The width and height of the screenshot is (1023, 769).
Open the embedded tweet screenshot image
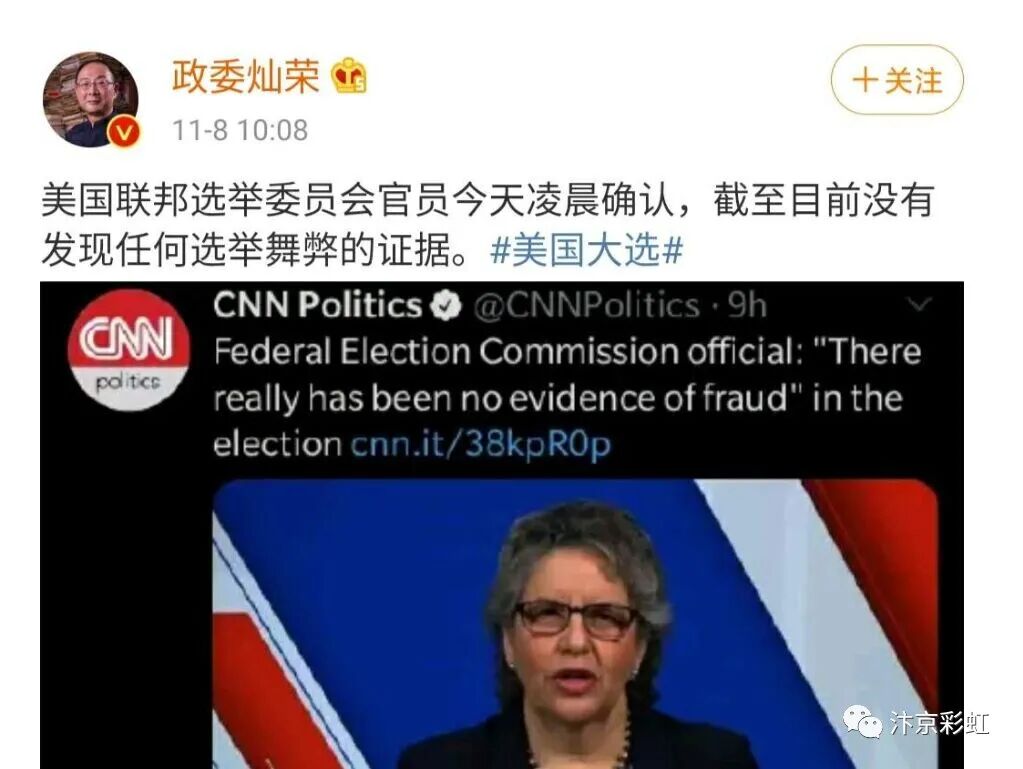(502, 526)
